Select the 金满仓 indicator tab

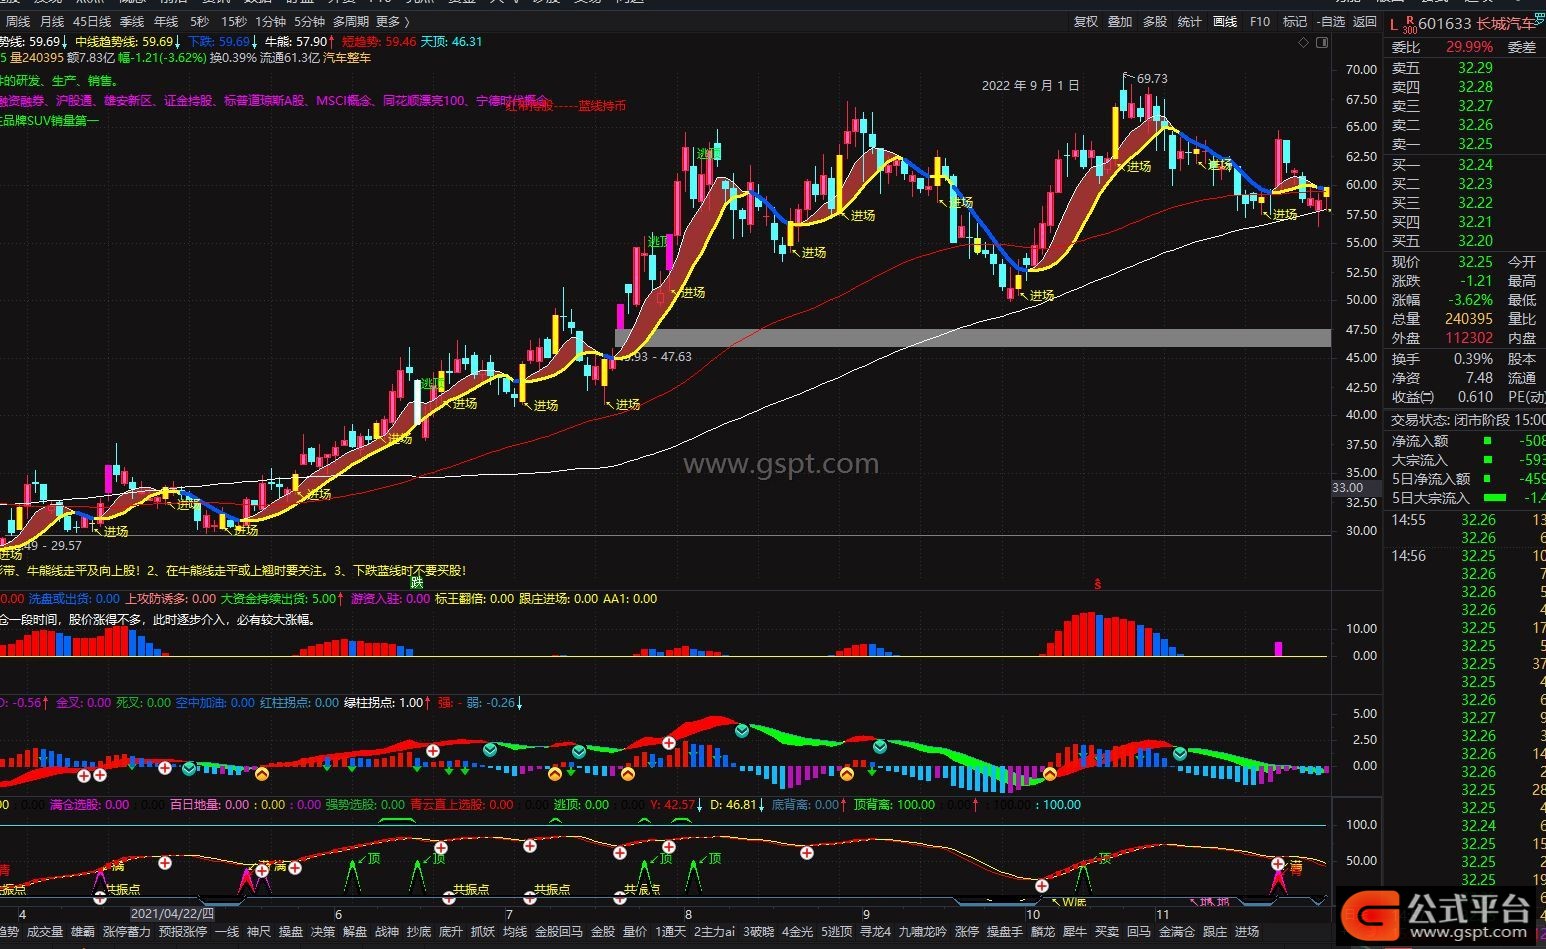[1176, 931]
